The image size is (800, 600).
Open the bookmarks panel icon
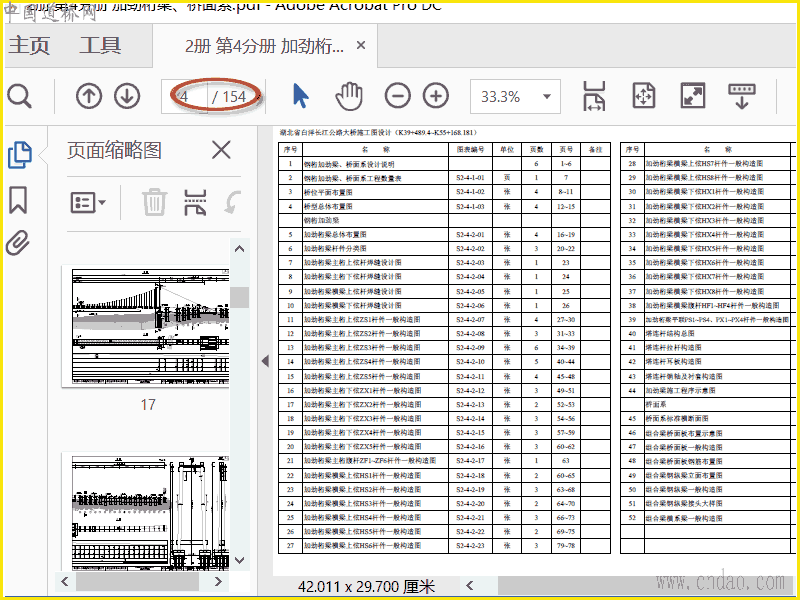click(x=18, y=199)
